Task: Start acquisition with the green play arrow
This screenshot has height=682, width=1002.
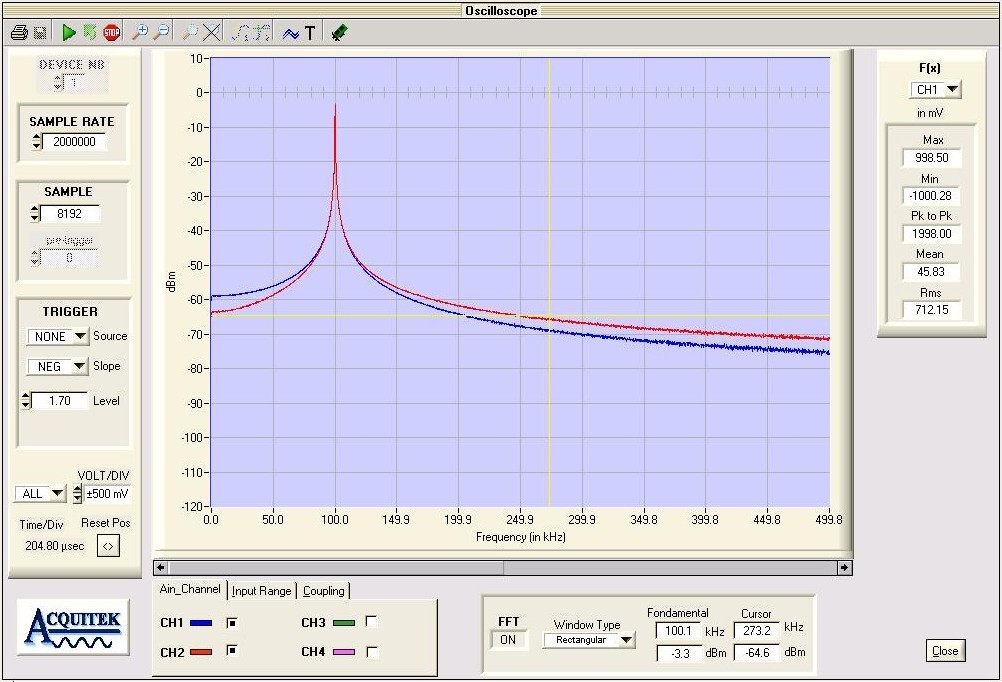Action: [69, 33]
